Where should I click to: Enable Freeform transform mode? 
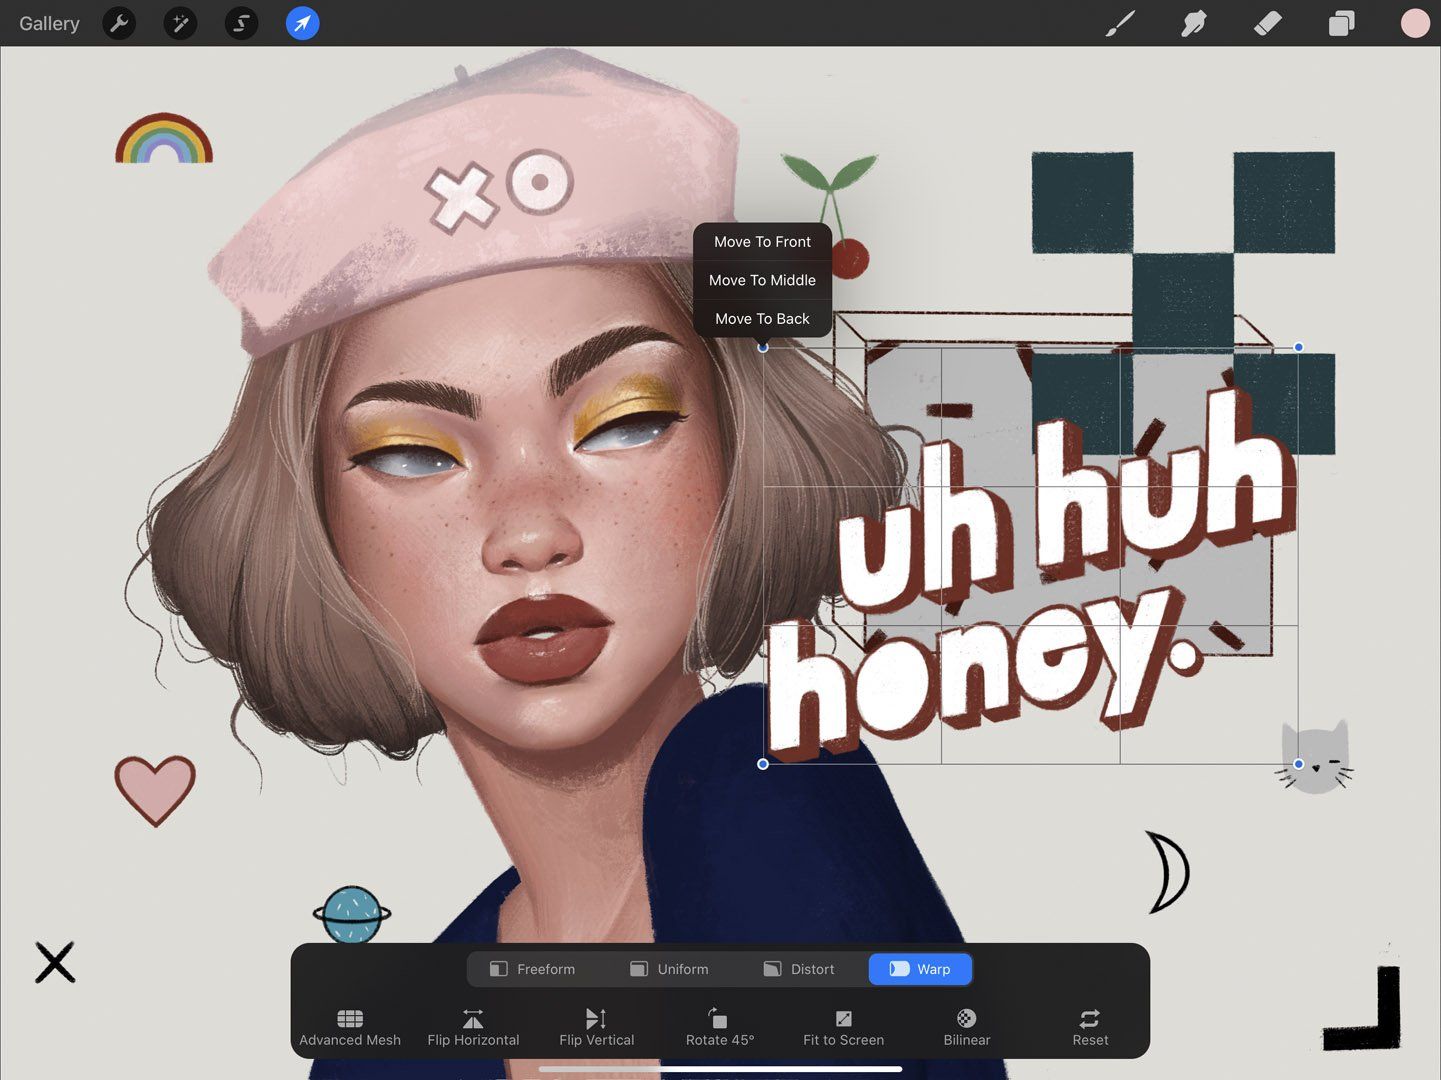coord(532,968)
